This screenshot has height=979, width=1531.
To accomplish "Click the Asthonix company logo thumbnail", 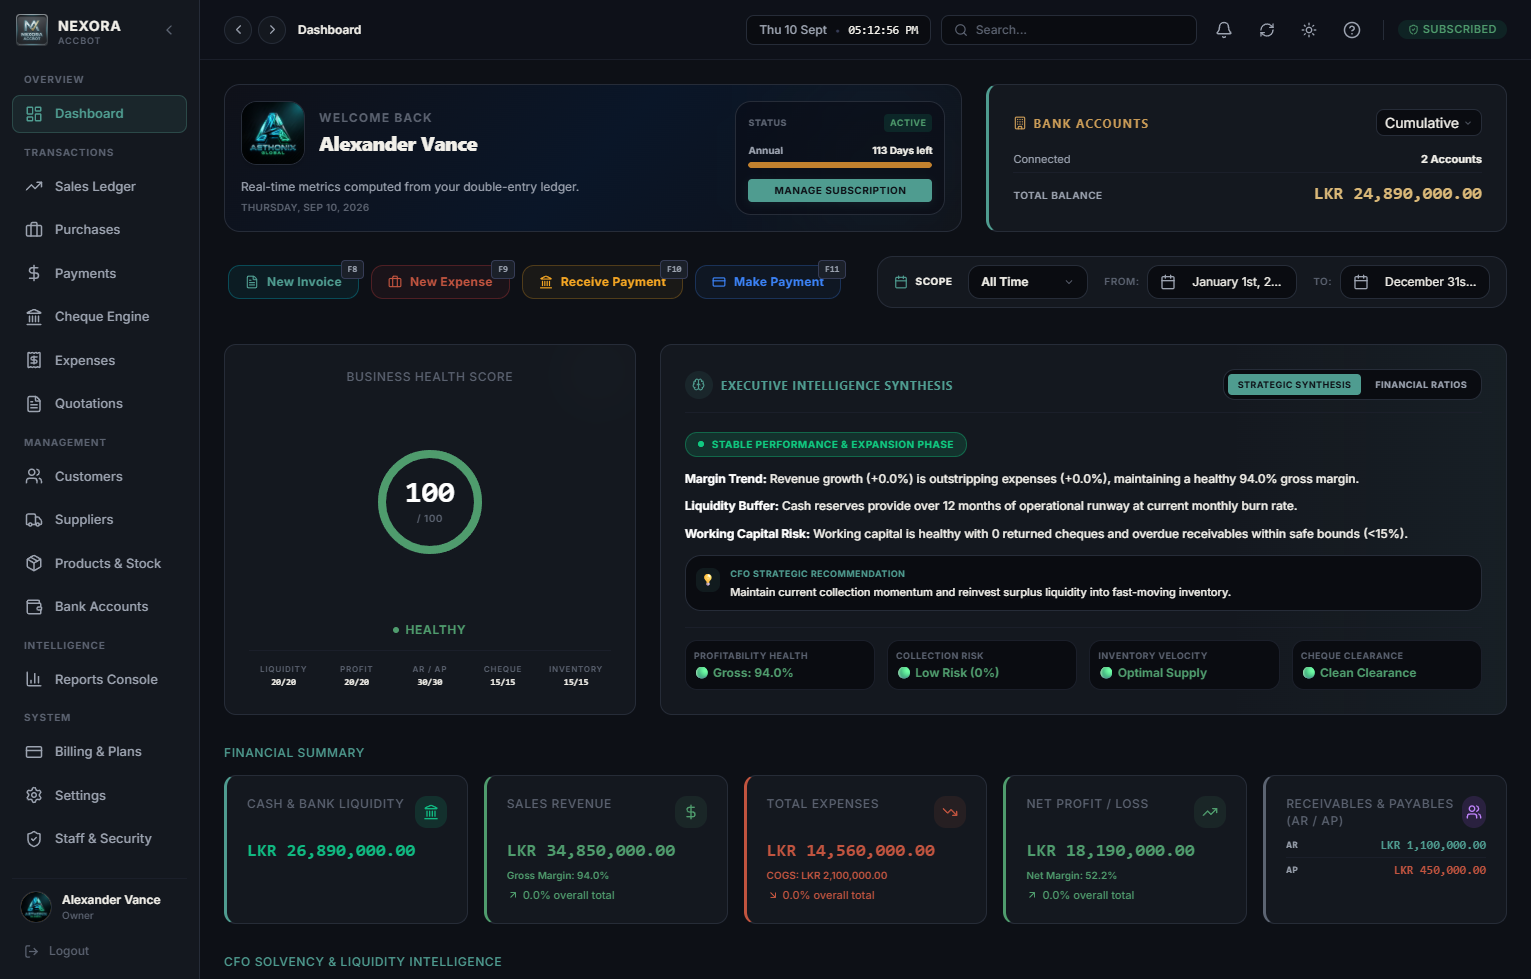I will click(x=273, y=133).
